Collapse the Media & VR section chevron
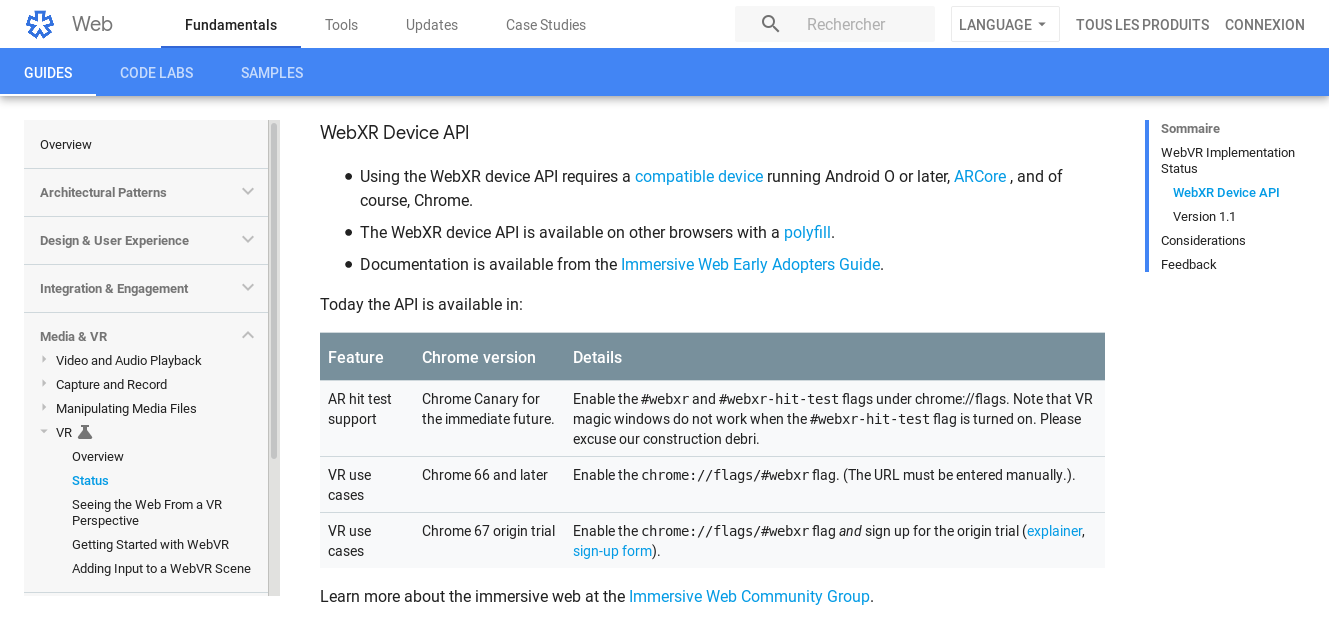The width and height of the screenshot is (1329, 620). 248,336
